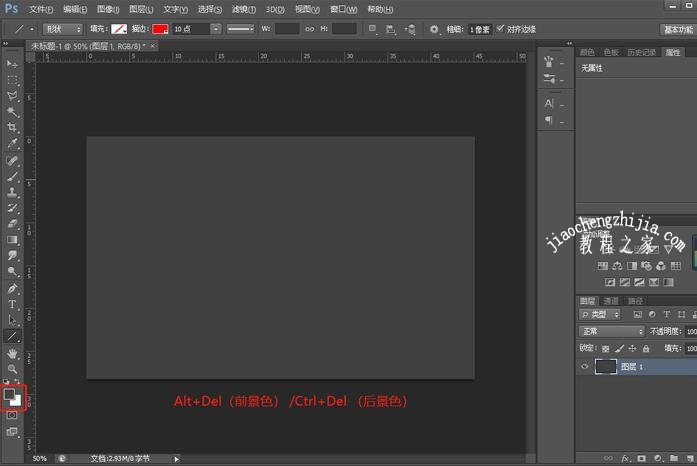Hide 图层 1 using eye icon
697x466 pixels.
click(x=585, y=367)
